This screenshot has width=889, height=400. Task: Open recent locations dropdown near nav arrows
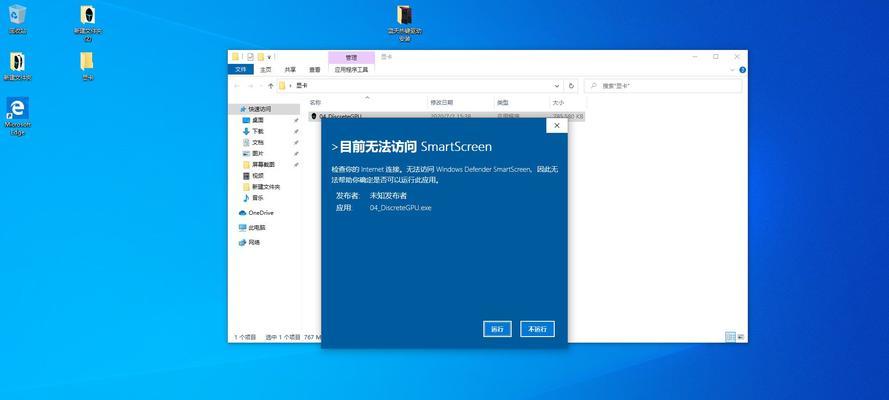coord(260,86)
